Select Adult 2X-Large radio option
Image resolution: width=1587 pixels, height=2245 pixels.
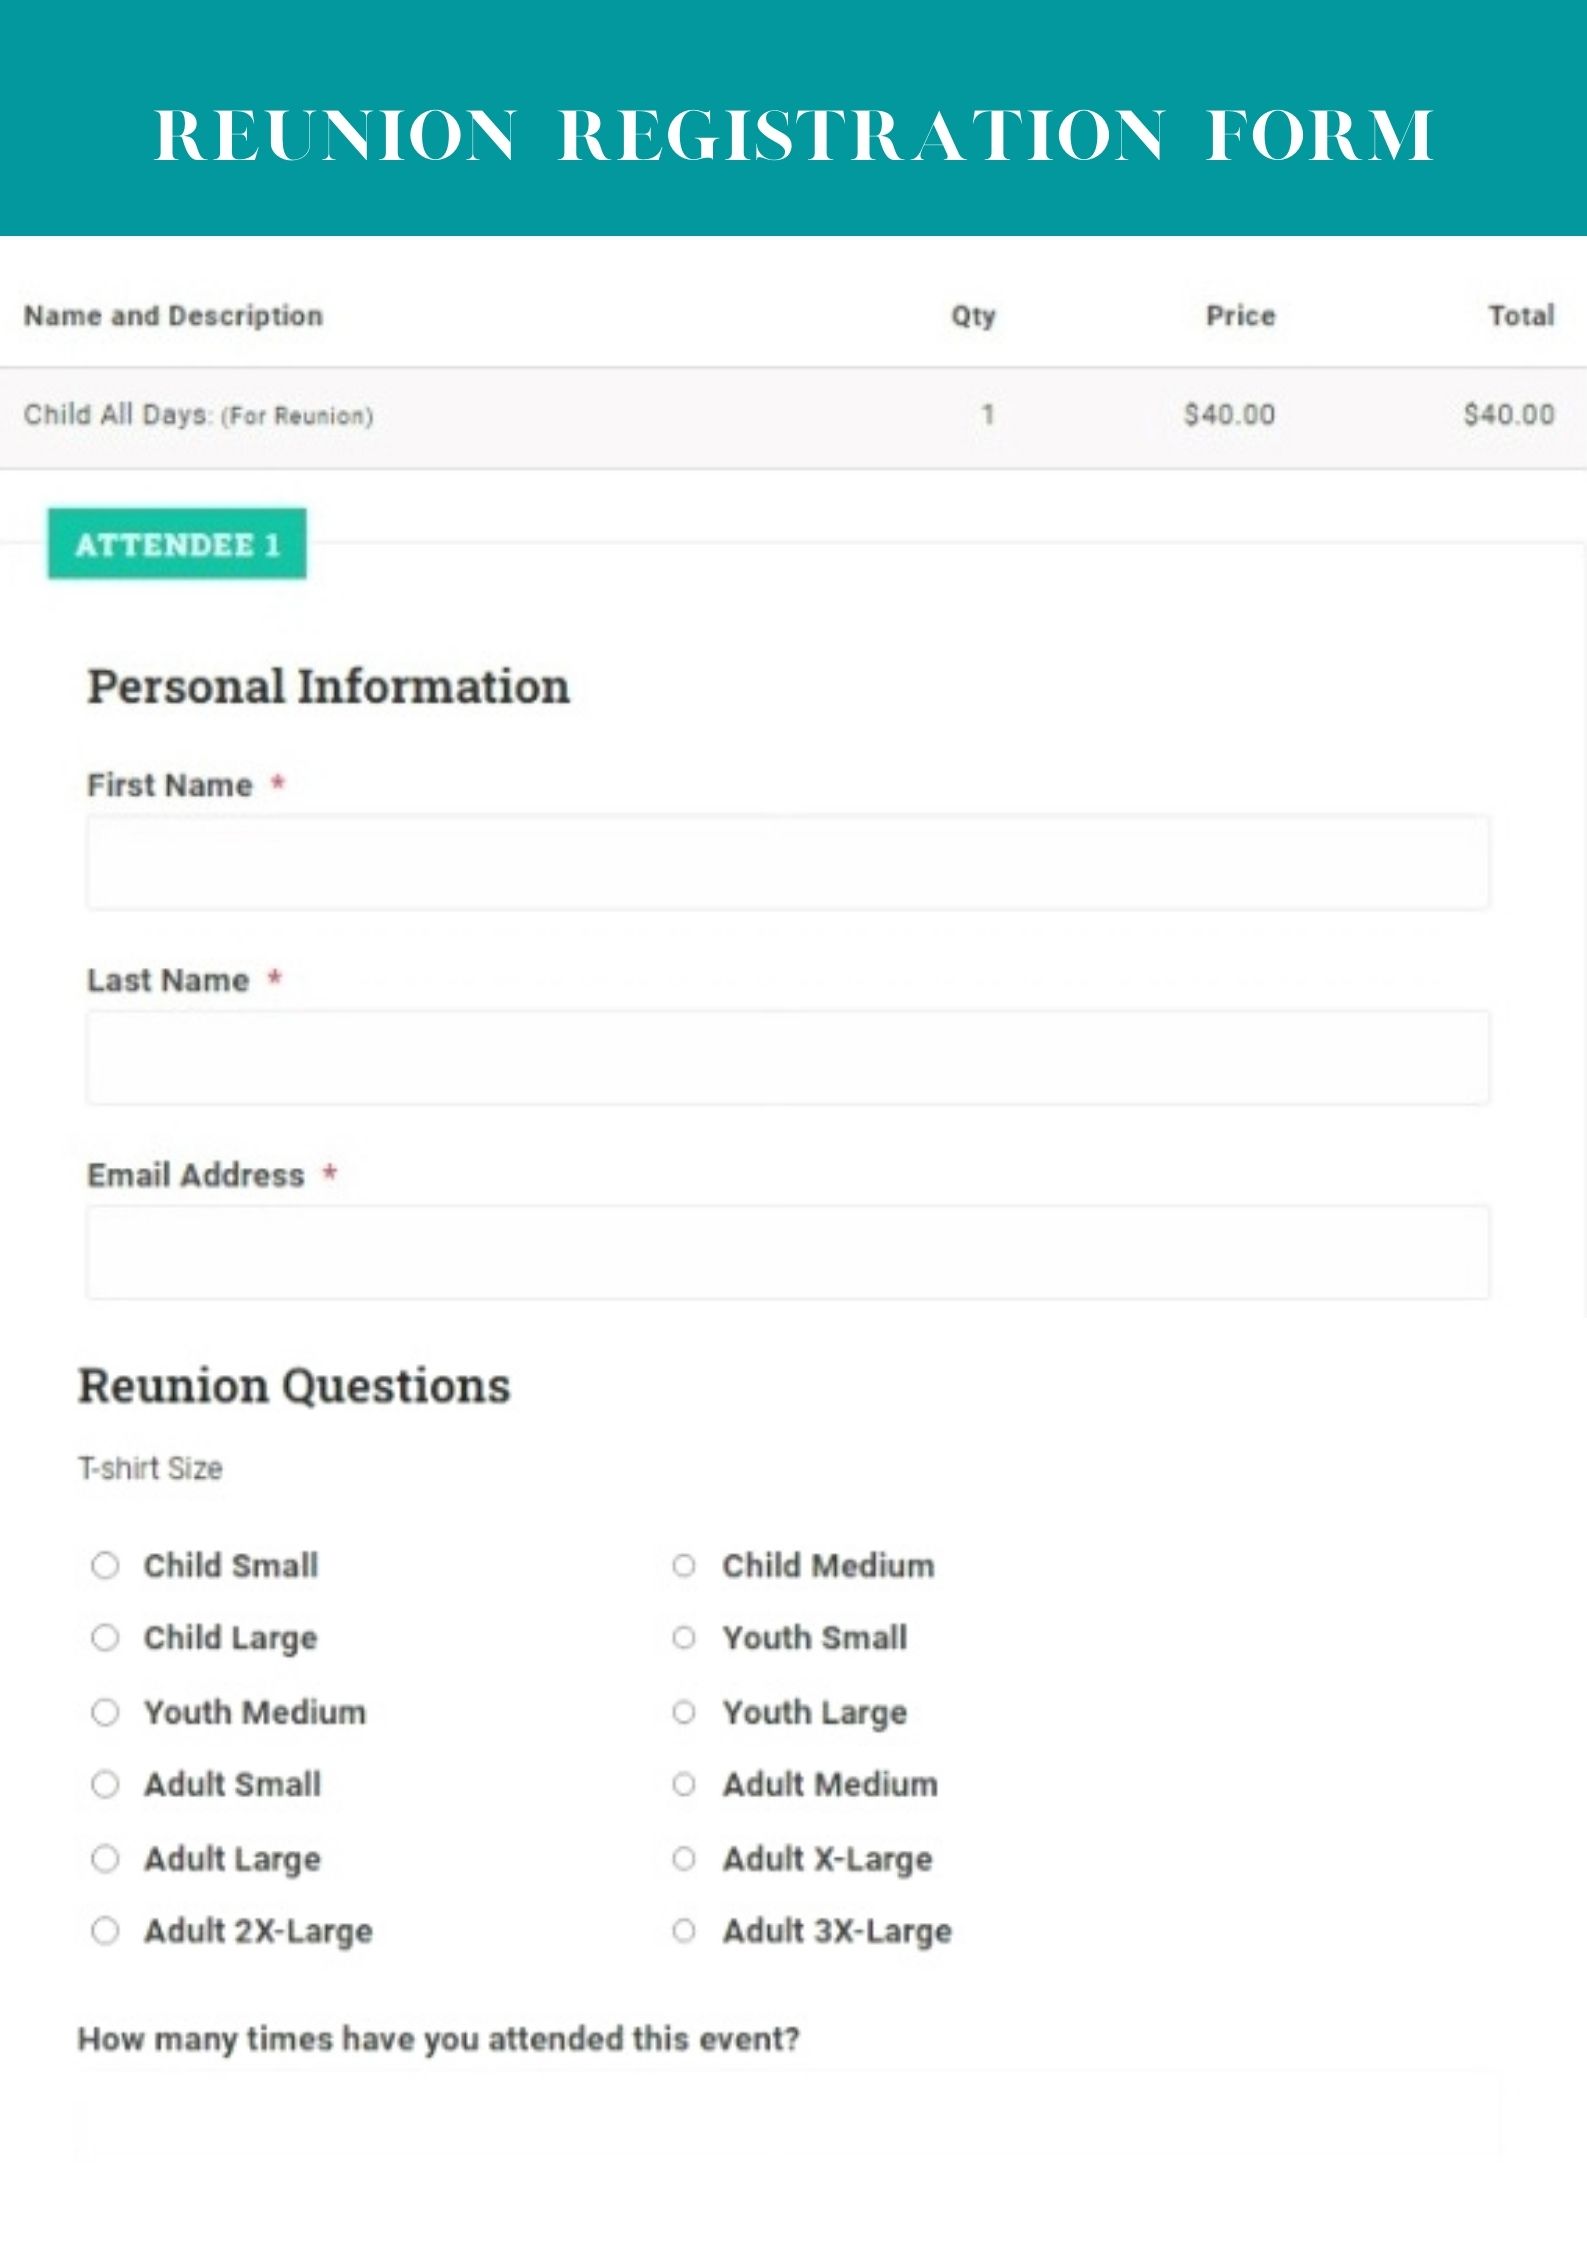(105, 1931)
